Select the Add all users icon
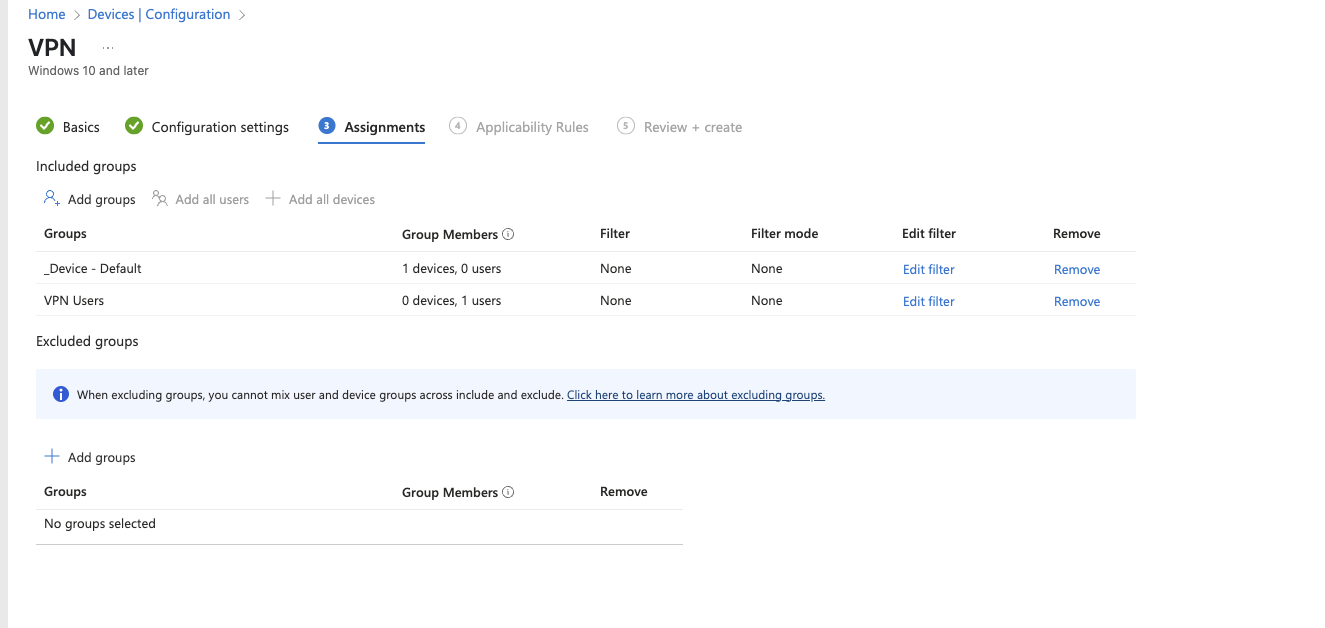 click(x=160, y=198)
